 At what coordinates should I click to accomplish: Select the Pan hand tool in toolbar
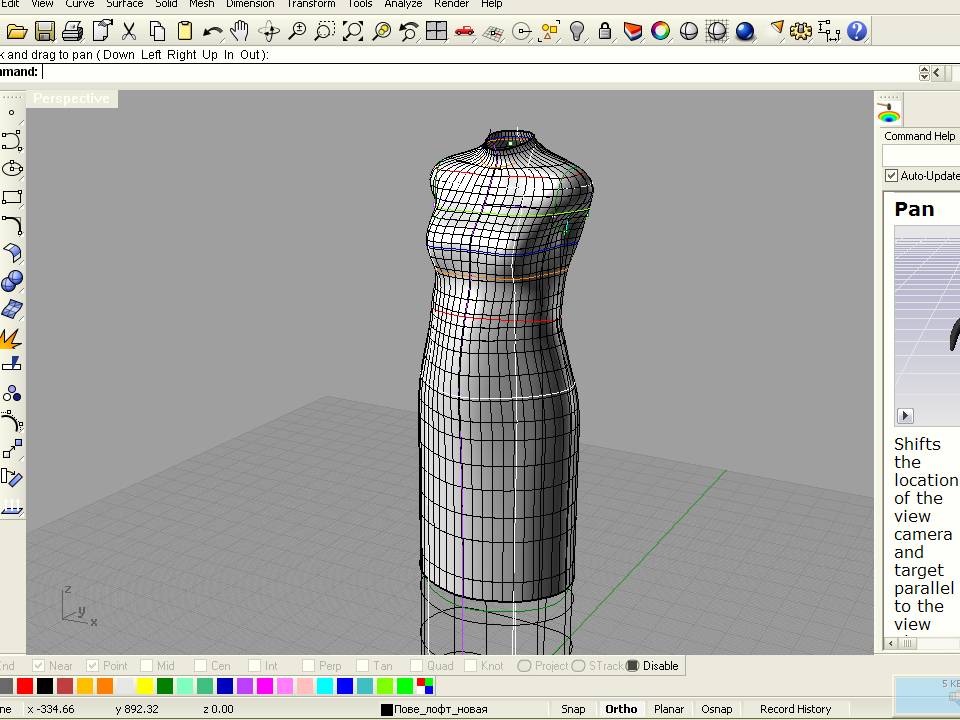click(x=240, y=32)
